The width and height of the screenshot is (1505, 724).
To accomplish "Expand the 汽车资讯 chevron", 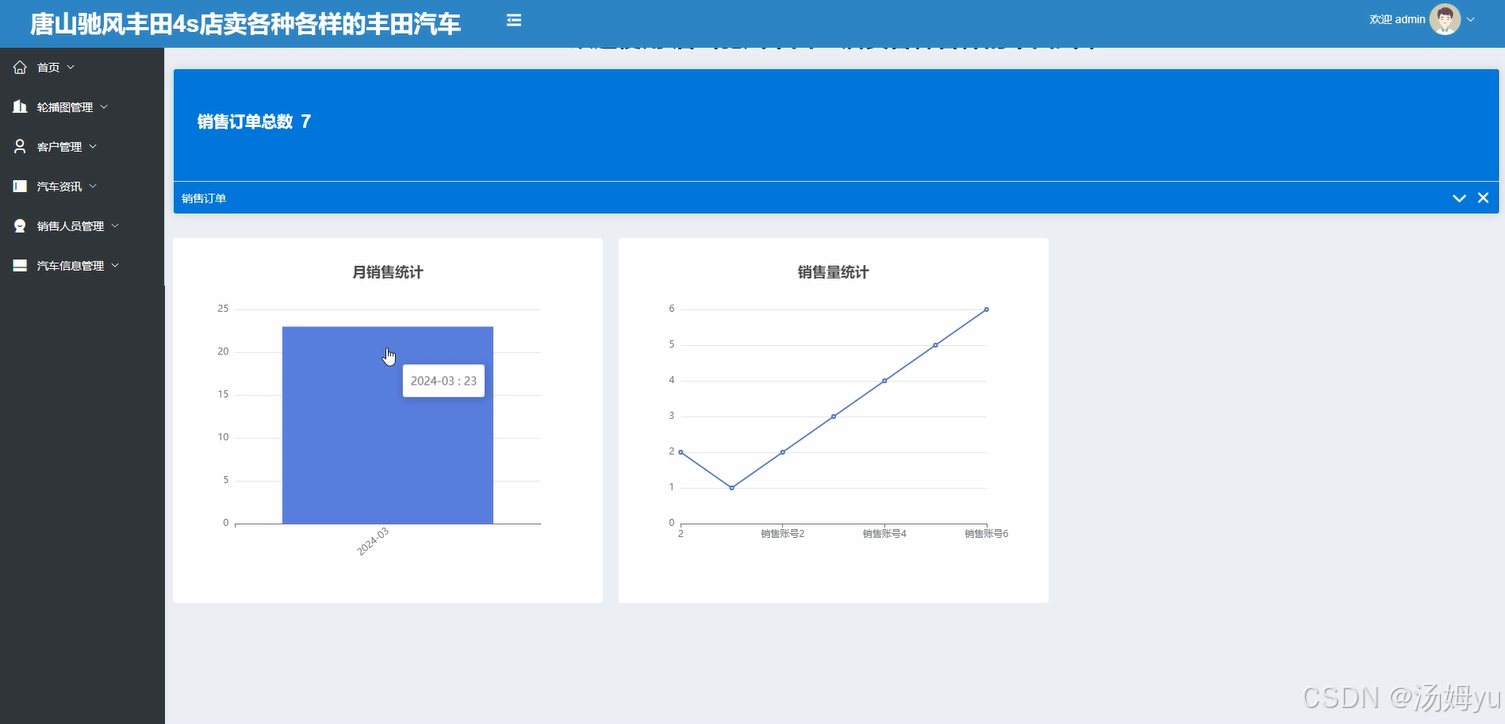I will point(93,186).
